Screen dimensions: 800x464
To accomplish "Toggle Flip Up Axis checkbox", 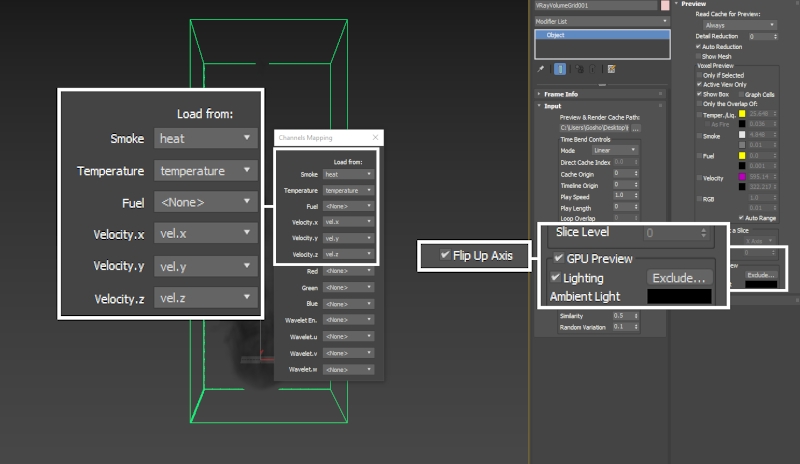I will point(445,256).
